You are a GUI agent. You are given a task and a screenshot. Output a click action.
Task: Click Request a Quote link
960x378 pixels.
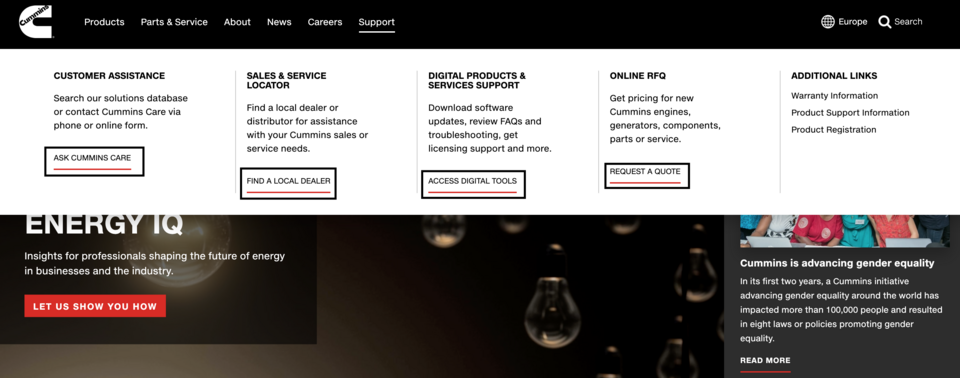(645, 172)
